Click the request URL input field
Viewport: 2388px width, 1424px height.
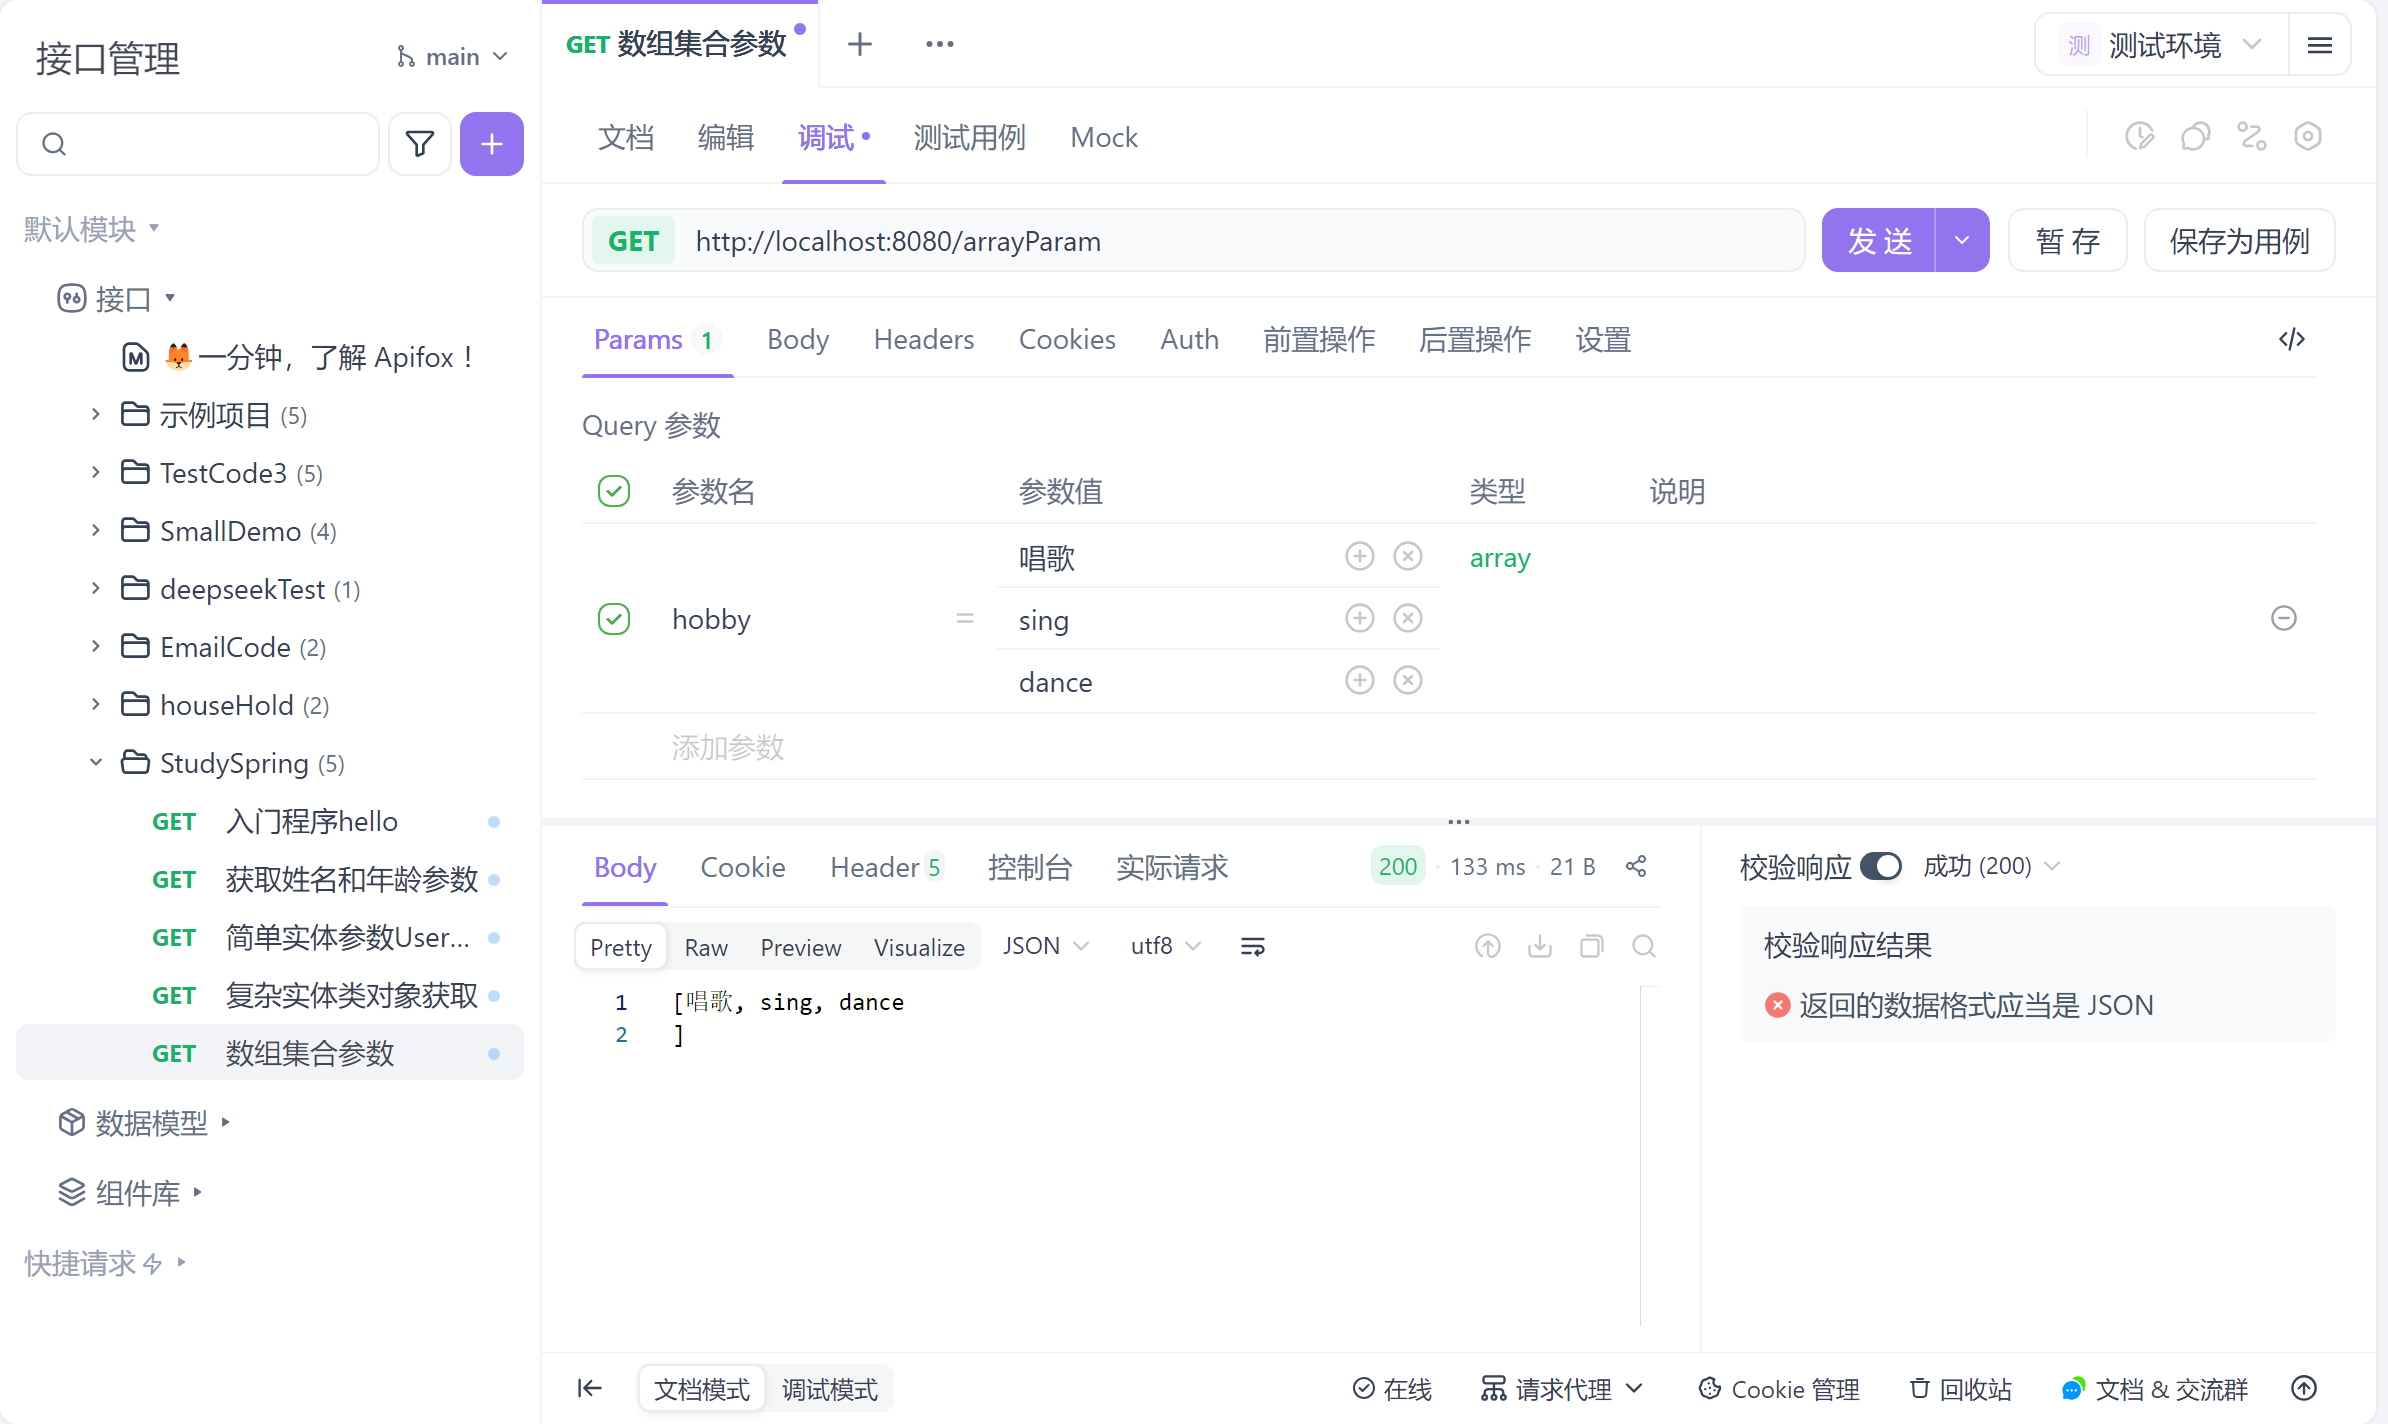tap(1240, 241)
